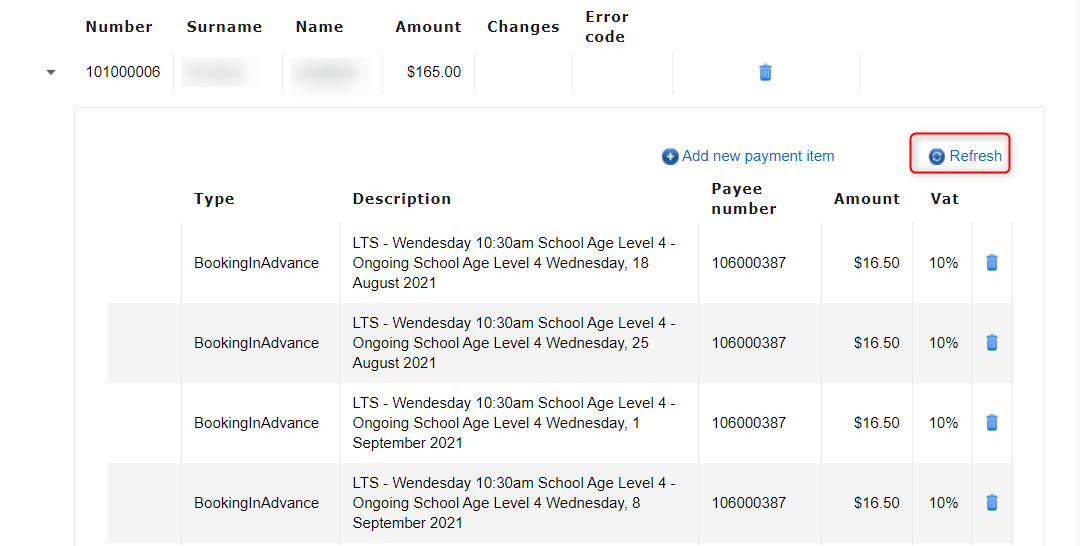Delete the 101000006 payment record
1081x546 pixels.
[x=765, y=72]
